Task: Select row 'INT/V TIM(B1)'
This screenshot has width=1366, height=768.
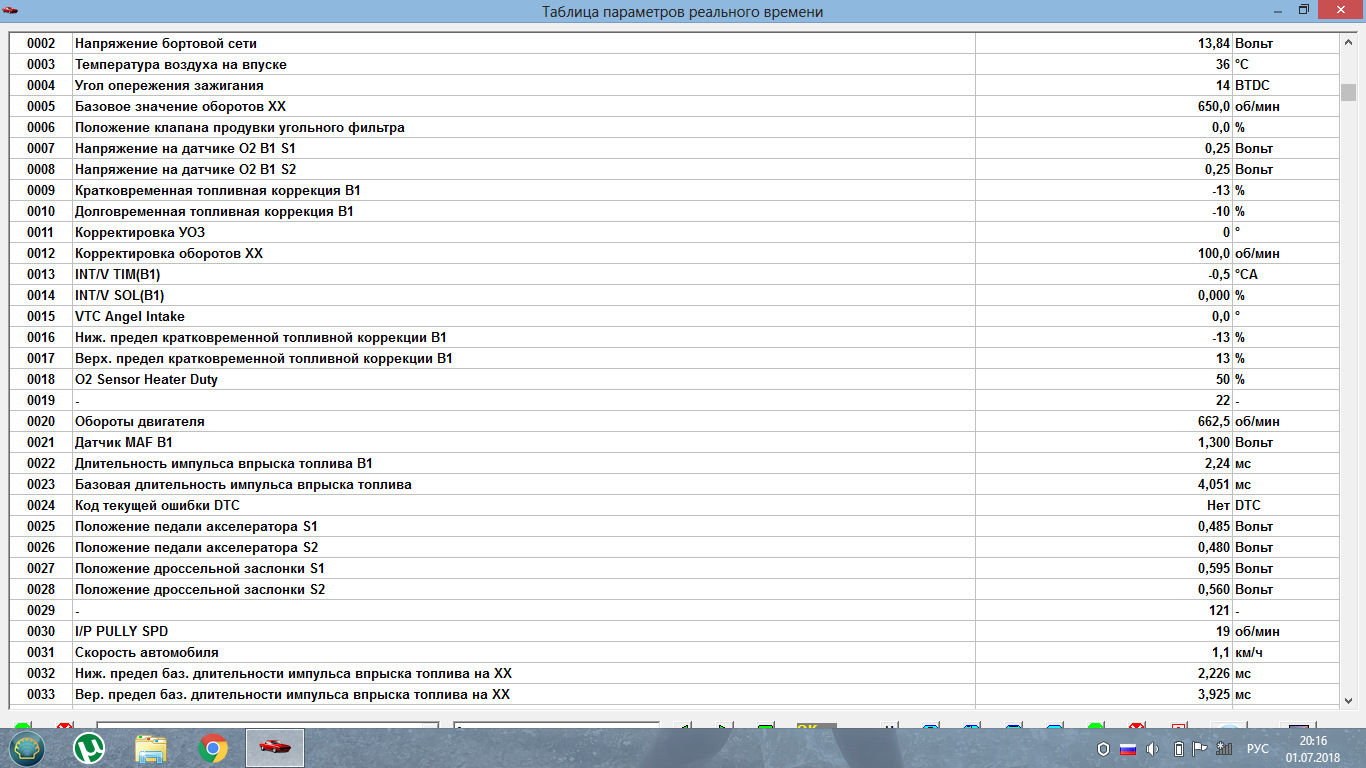Action: [x=674, y=275]
